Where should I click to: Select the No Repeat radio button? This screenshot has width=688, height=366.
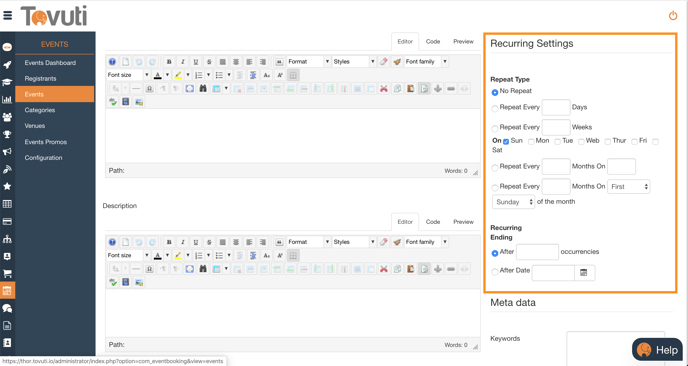coord(495,92)
